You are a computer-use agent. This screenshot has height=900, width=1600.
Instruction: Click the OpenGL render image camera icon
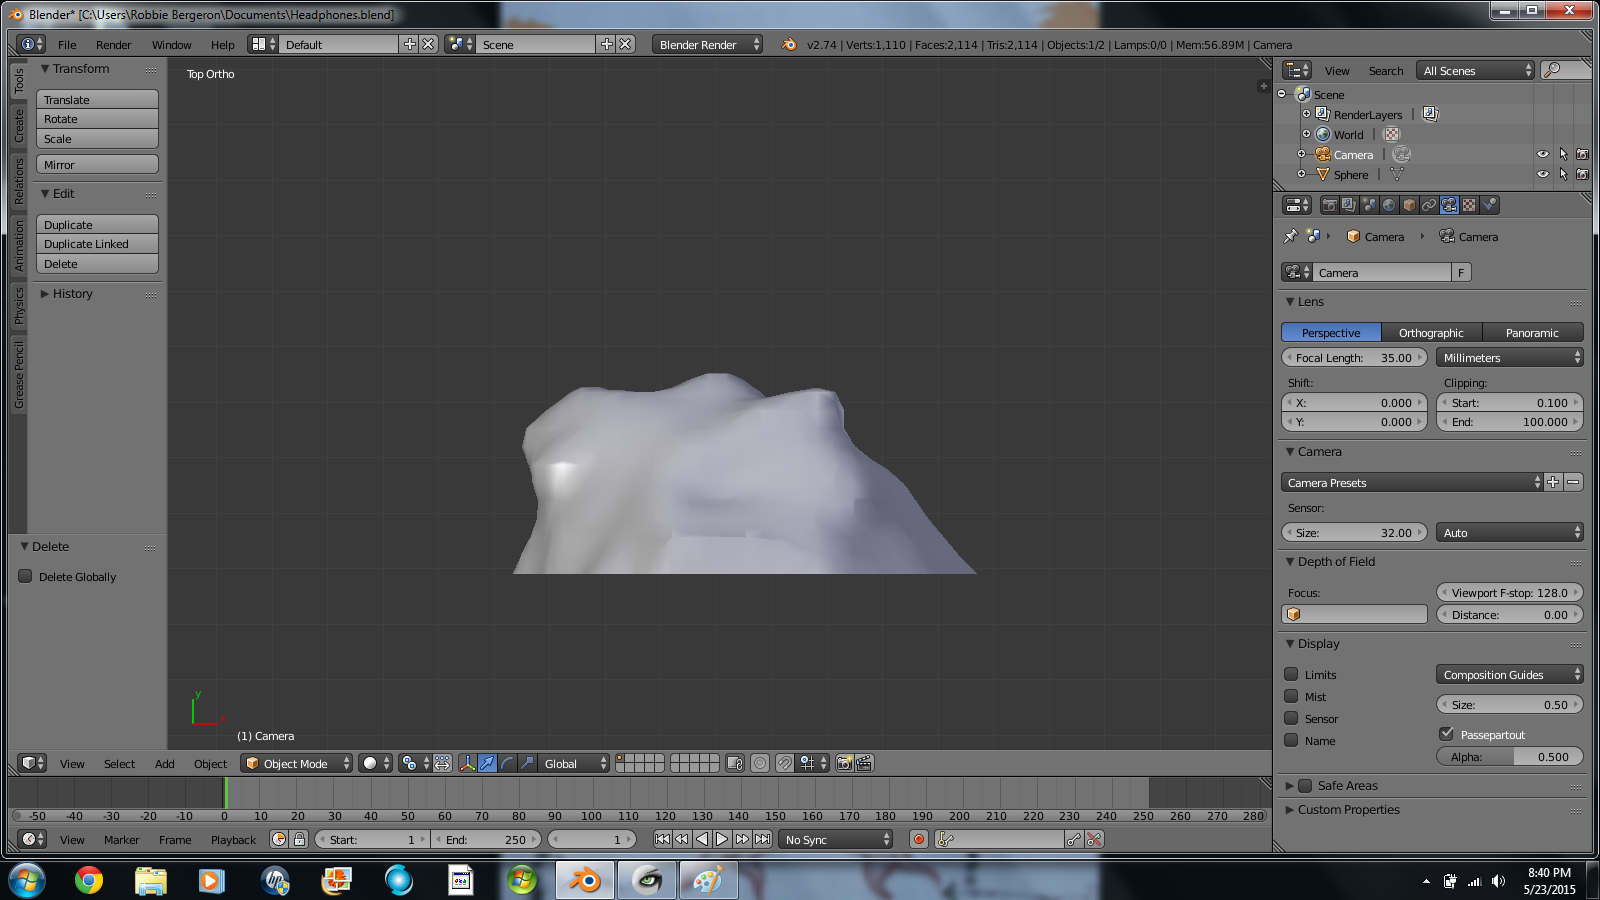[844, 763]
